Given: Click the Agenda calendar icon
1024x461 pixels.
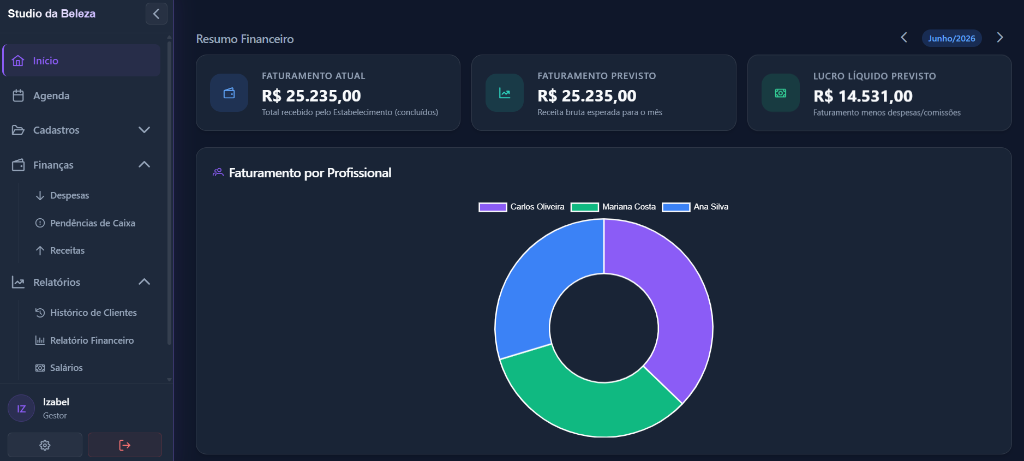Looking at the screenshot, I should pyautogui.click(x=18, y=95).
